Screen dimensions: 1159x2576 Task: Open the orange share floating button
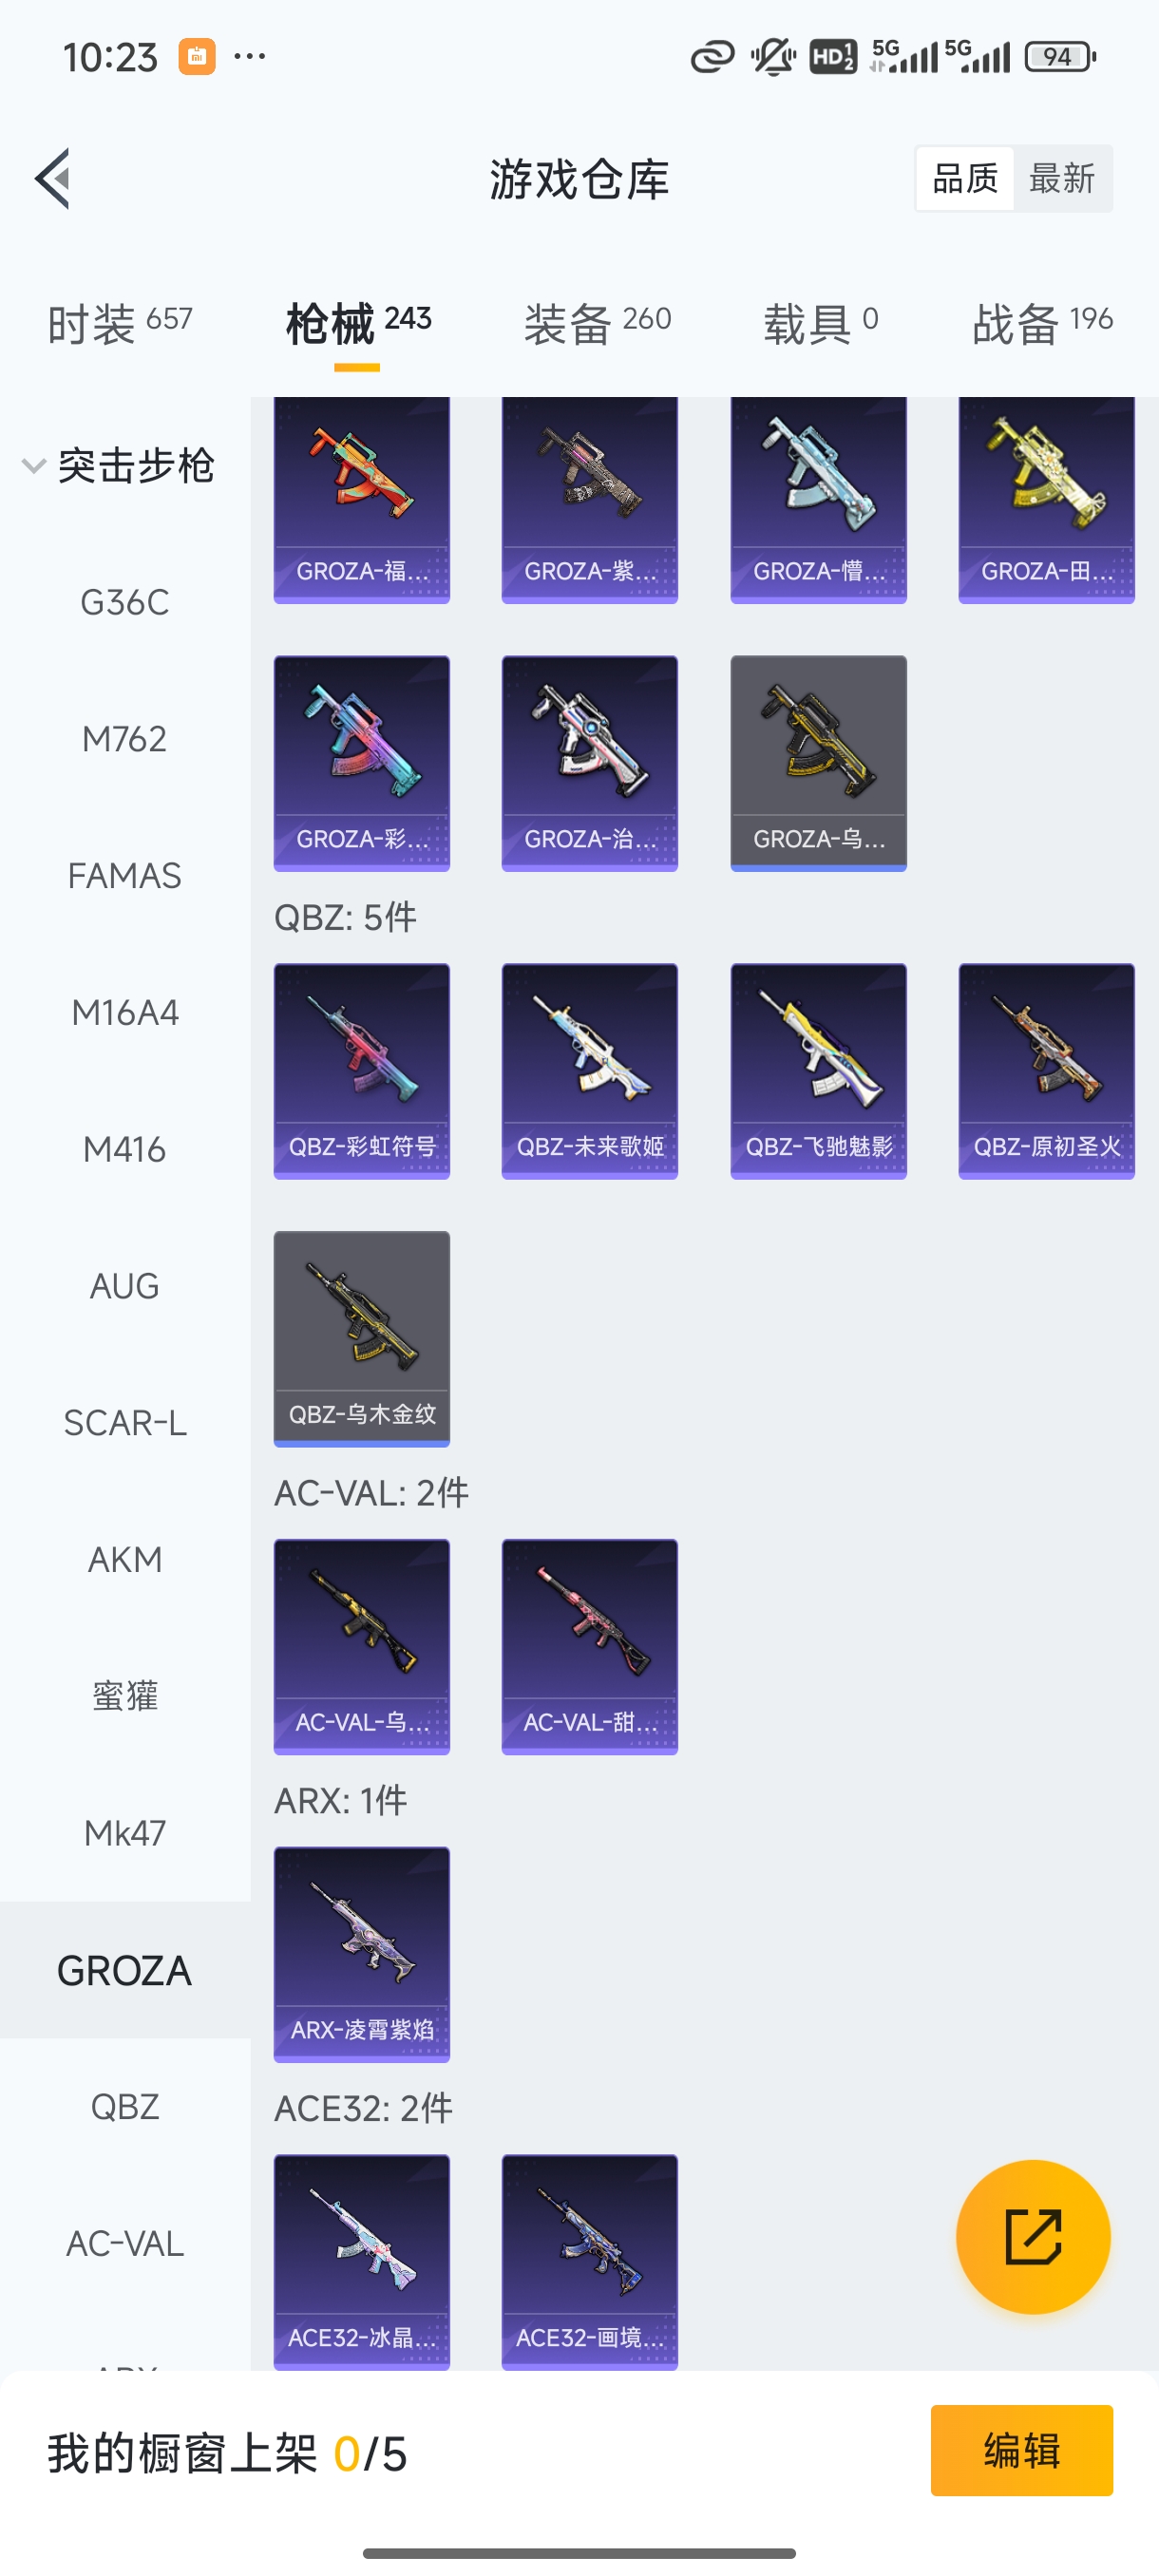point(1032,2236)
